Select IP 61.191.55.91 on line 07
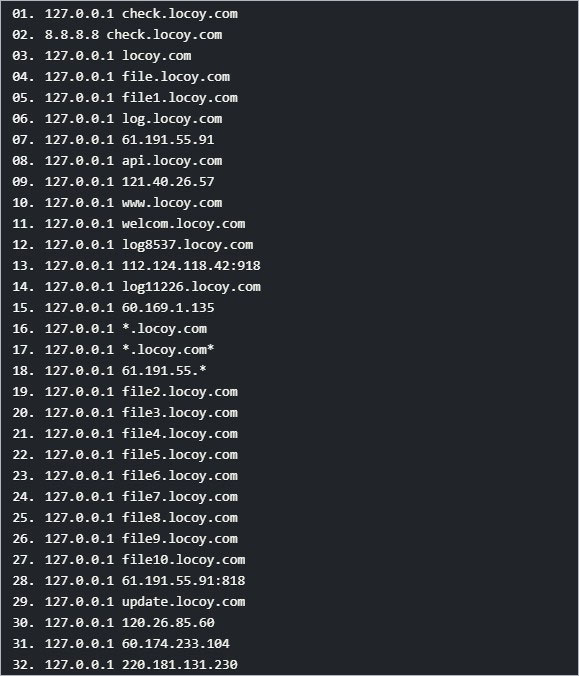The width and height of the screenshot is (579, 676). click(x=168, y=140)
